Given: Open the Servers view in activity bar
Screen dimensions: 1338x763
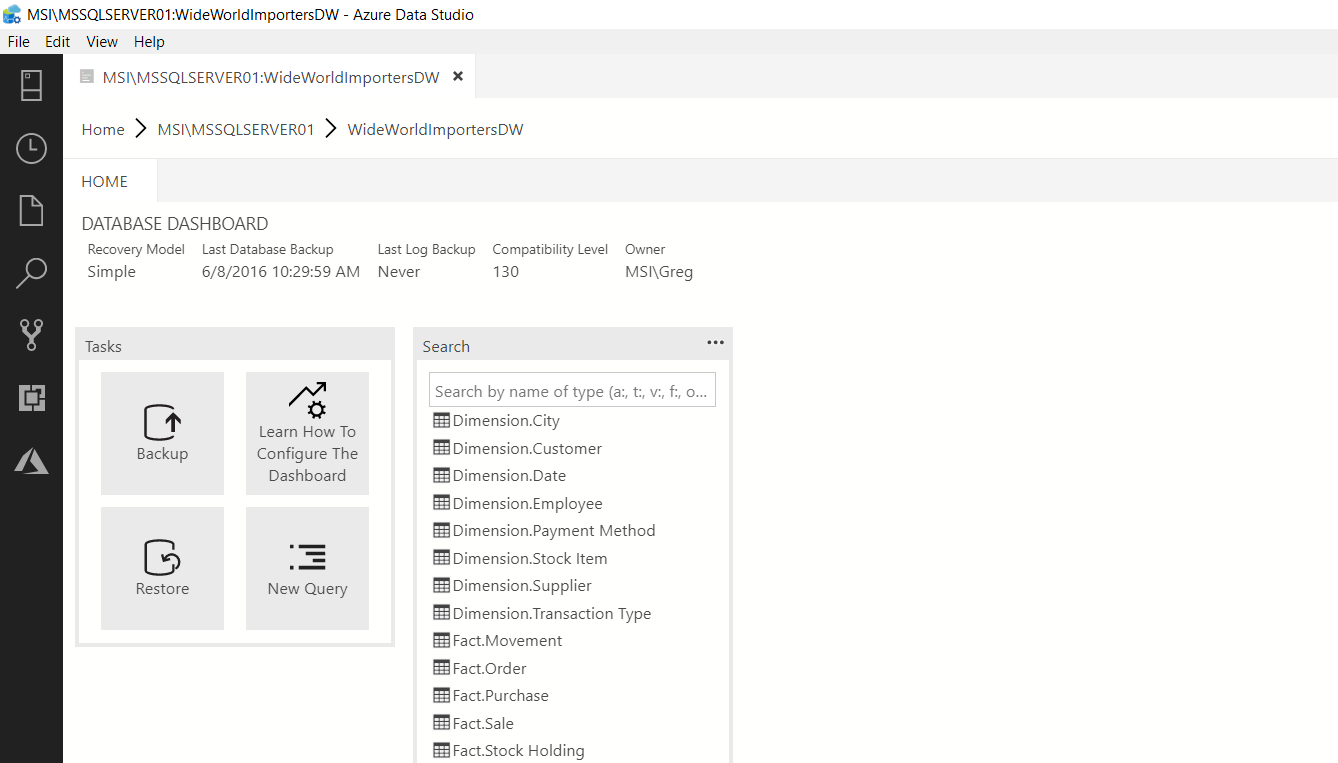Looking at the screenshot, I should [x=31, y=86].
